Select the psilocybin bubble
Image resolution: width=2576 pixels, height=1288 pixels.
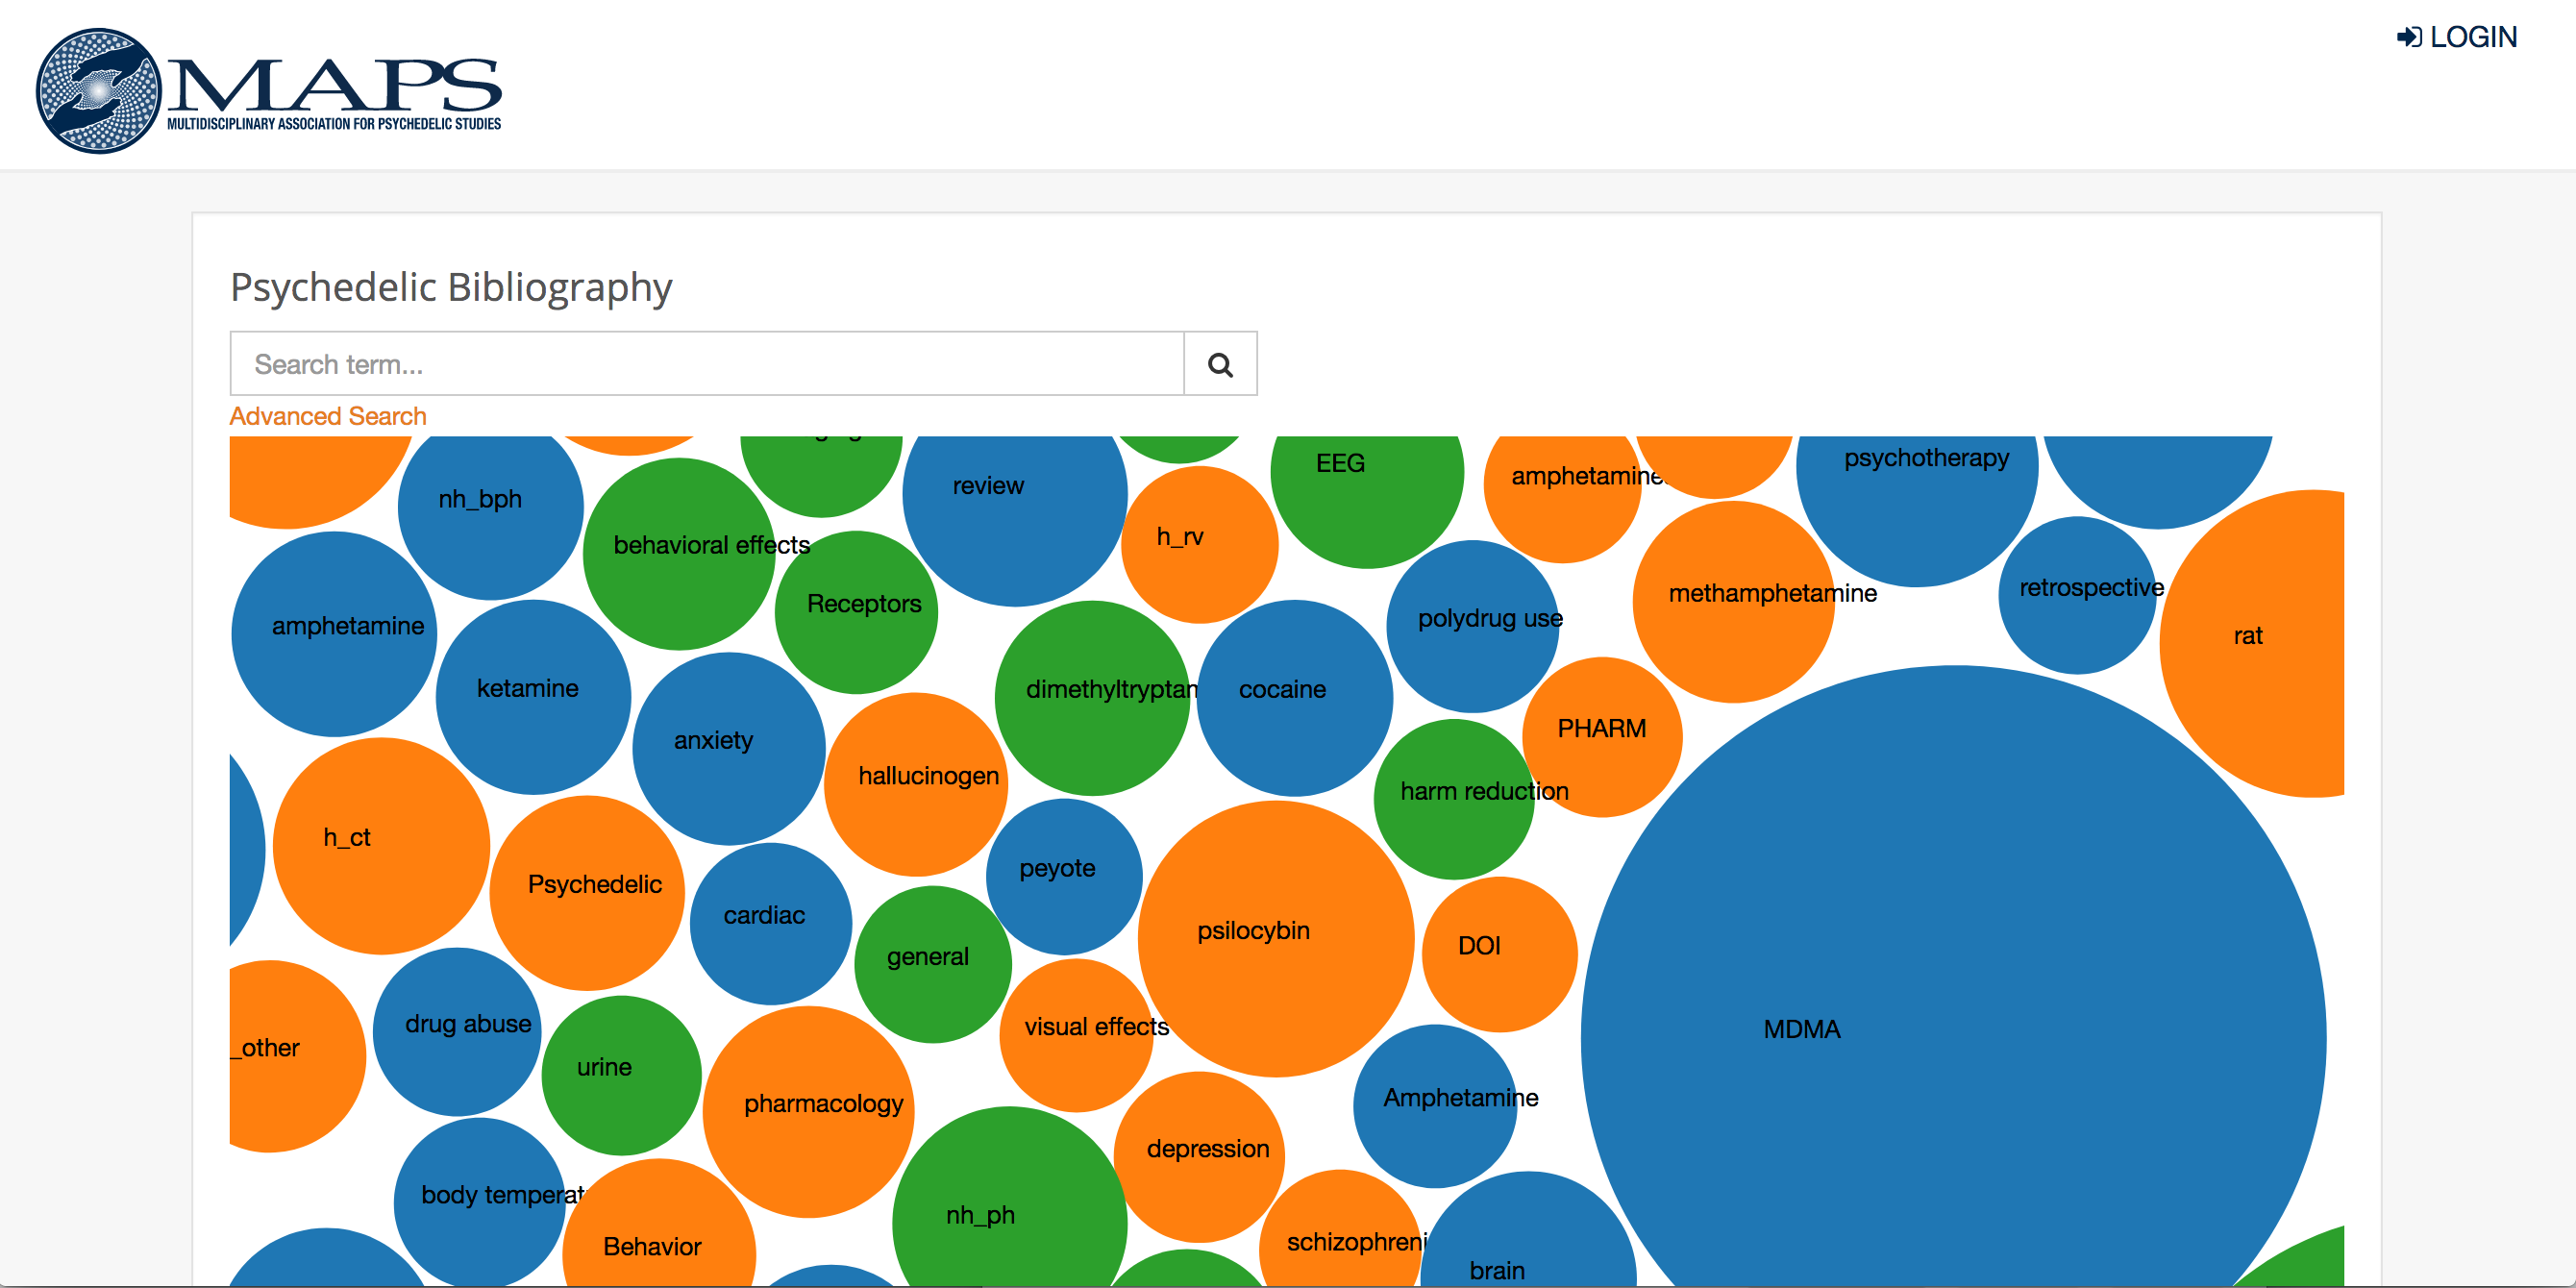[1276, 939]
